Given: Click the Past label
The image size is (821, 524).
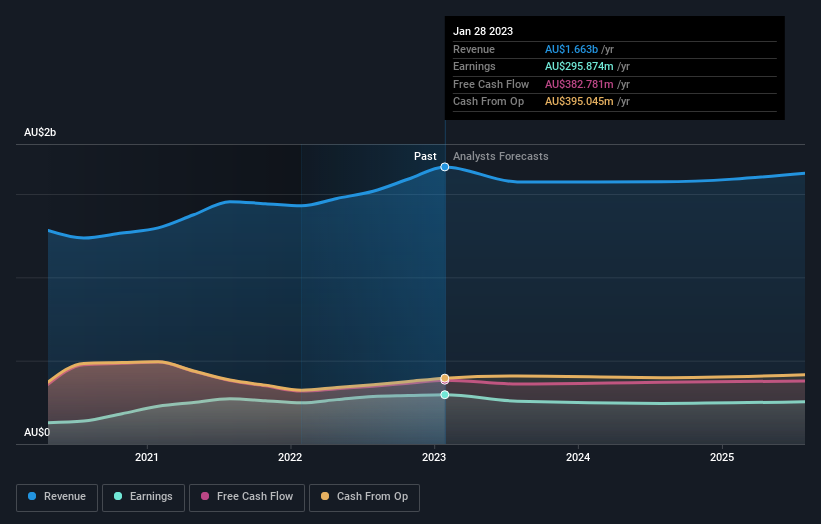Looking at the screenshot, I should click(x=425, y=157).
